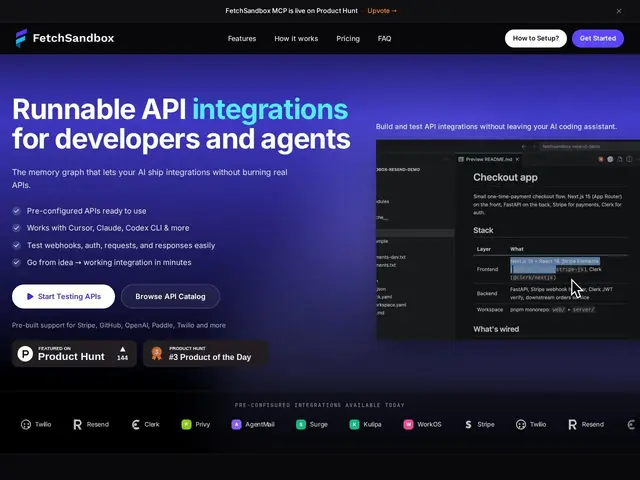Screen dimensions: 640x480
Task: Click the checkmark beside Go from idea
Action: (x=16, y=262)
